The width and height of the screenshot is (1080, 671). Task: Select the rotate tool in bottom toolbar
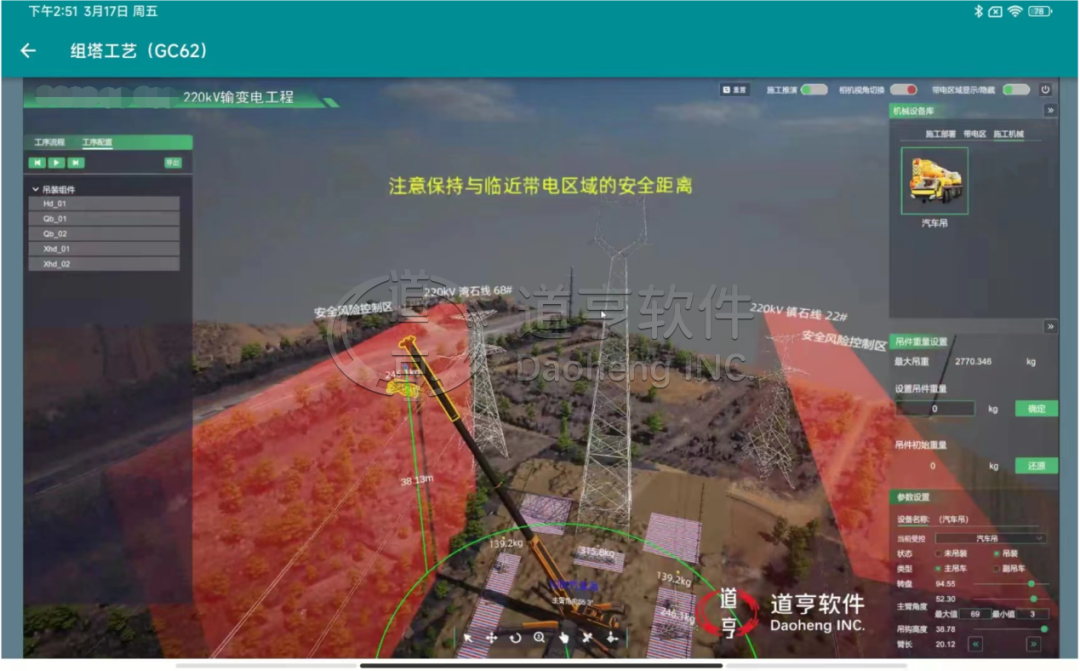tap(515, 637)
